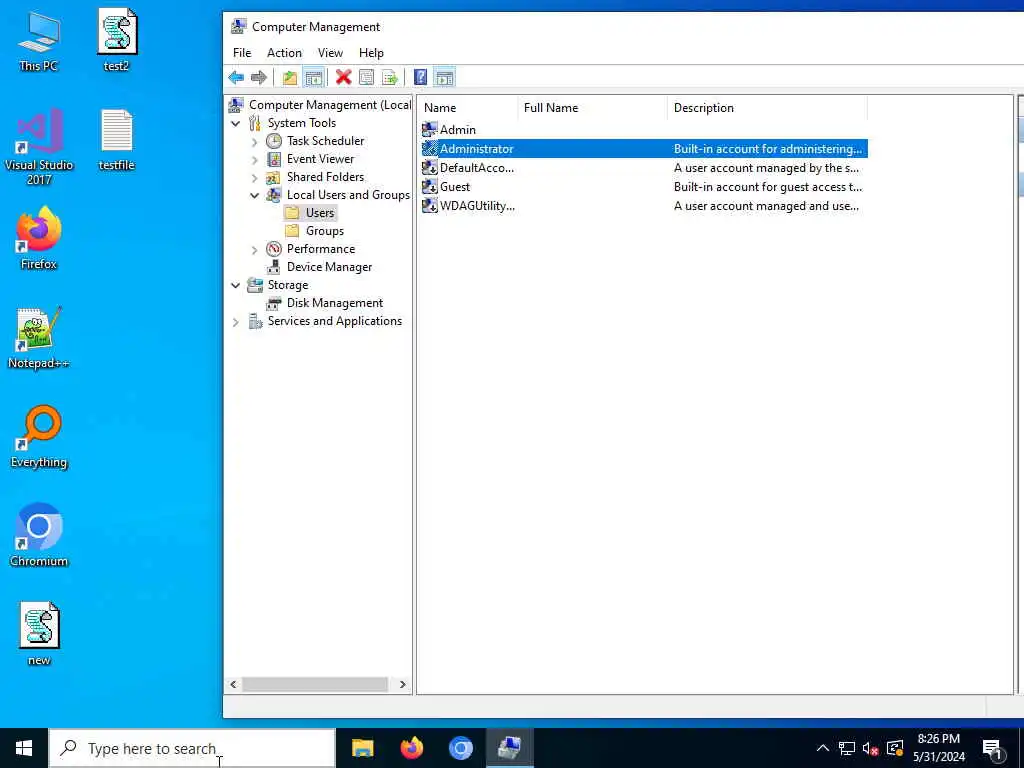Expand the Task Scheduler node
1024x768 pixels.
pyautogui.click(x=255, y=141)
